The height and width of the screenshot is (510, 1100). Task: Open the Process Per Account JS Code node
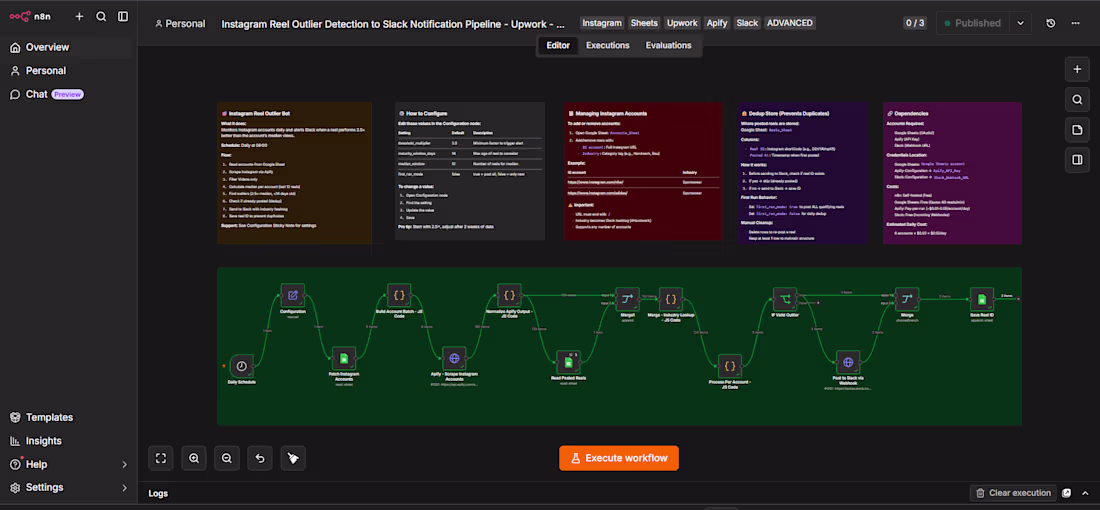[x=730, y=365]
